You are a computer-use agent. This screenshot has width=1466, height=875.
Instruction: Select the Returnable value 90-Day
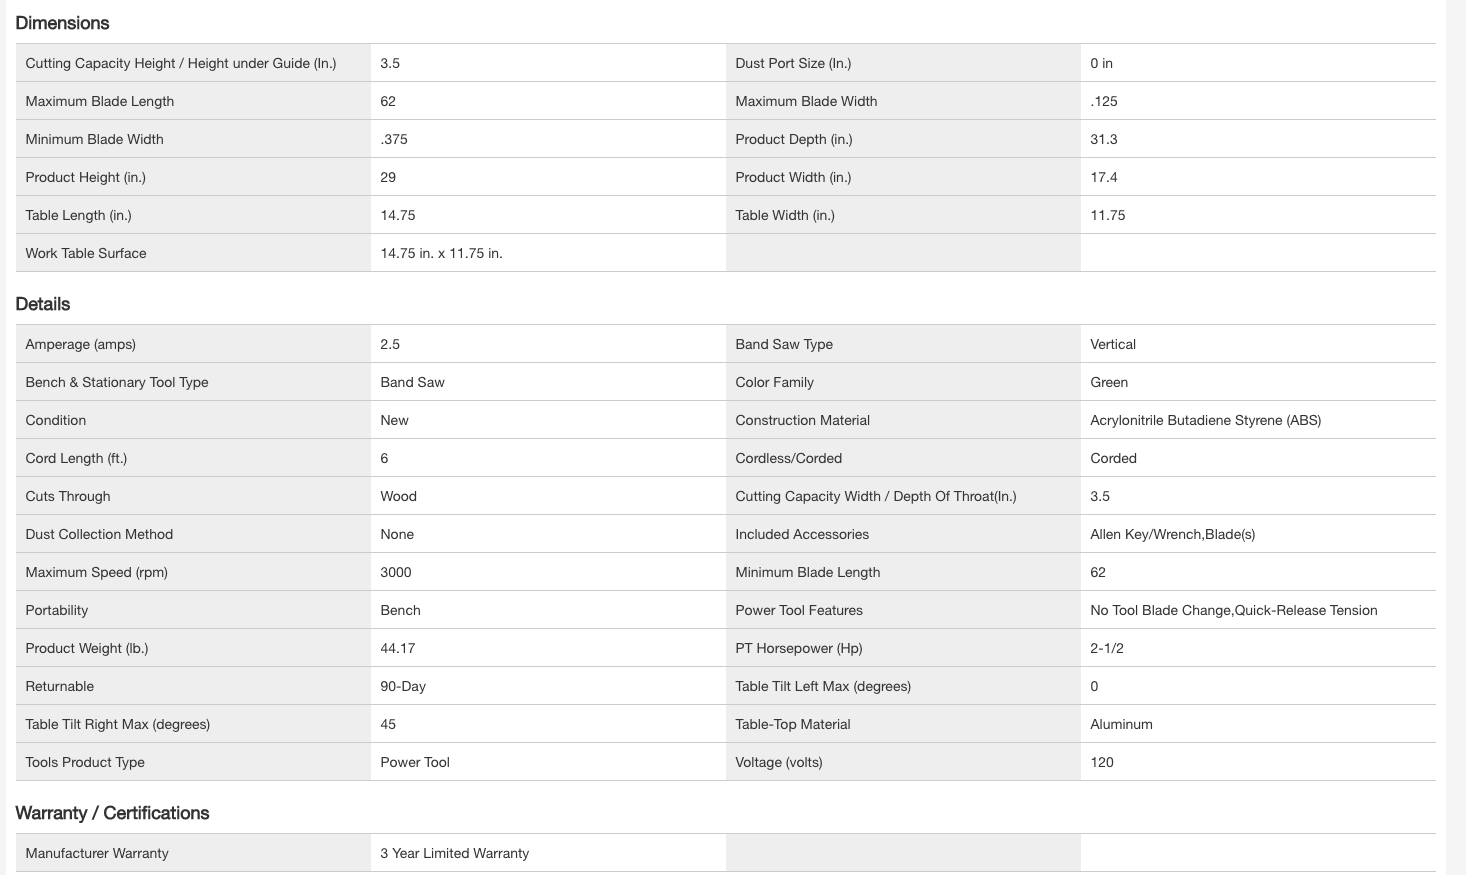tap(403, 686)
